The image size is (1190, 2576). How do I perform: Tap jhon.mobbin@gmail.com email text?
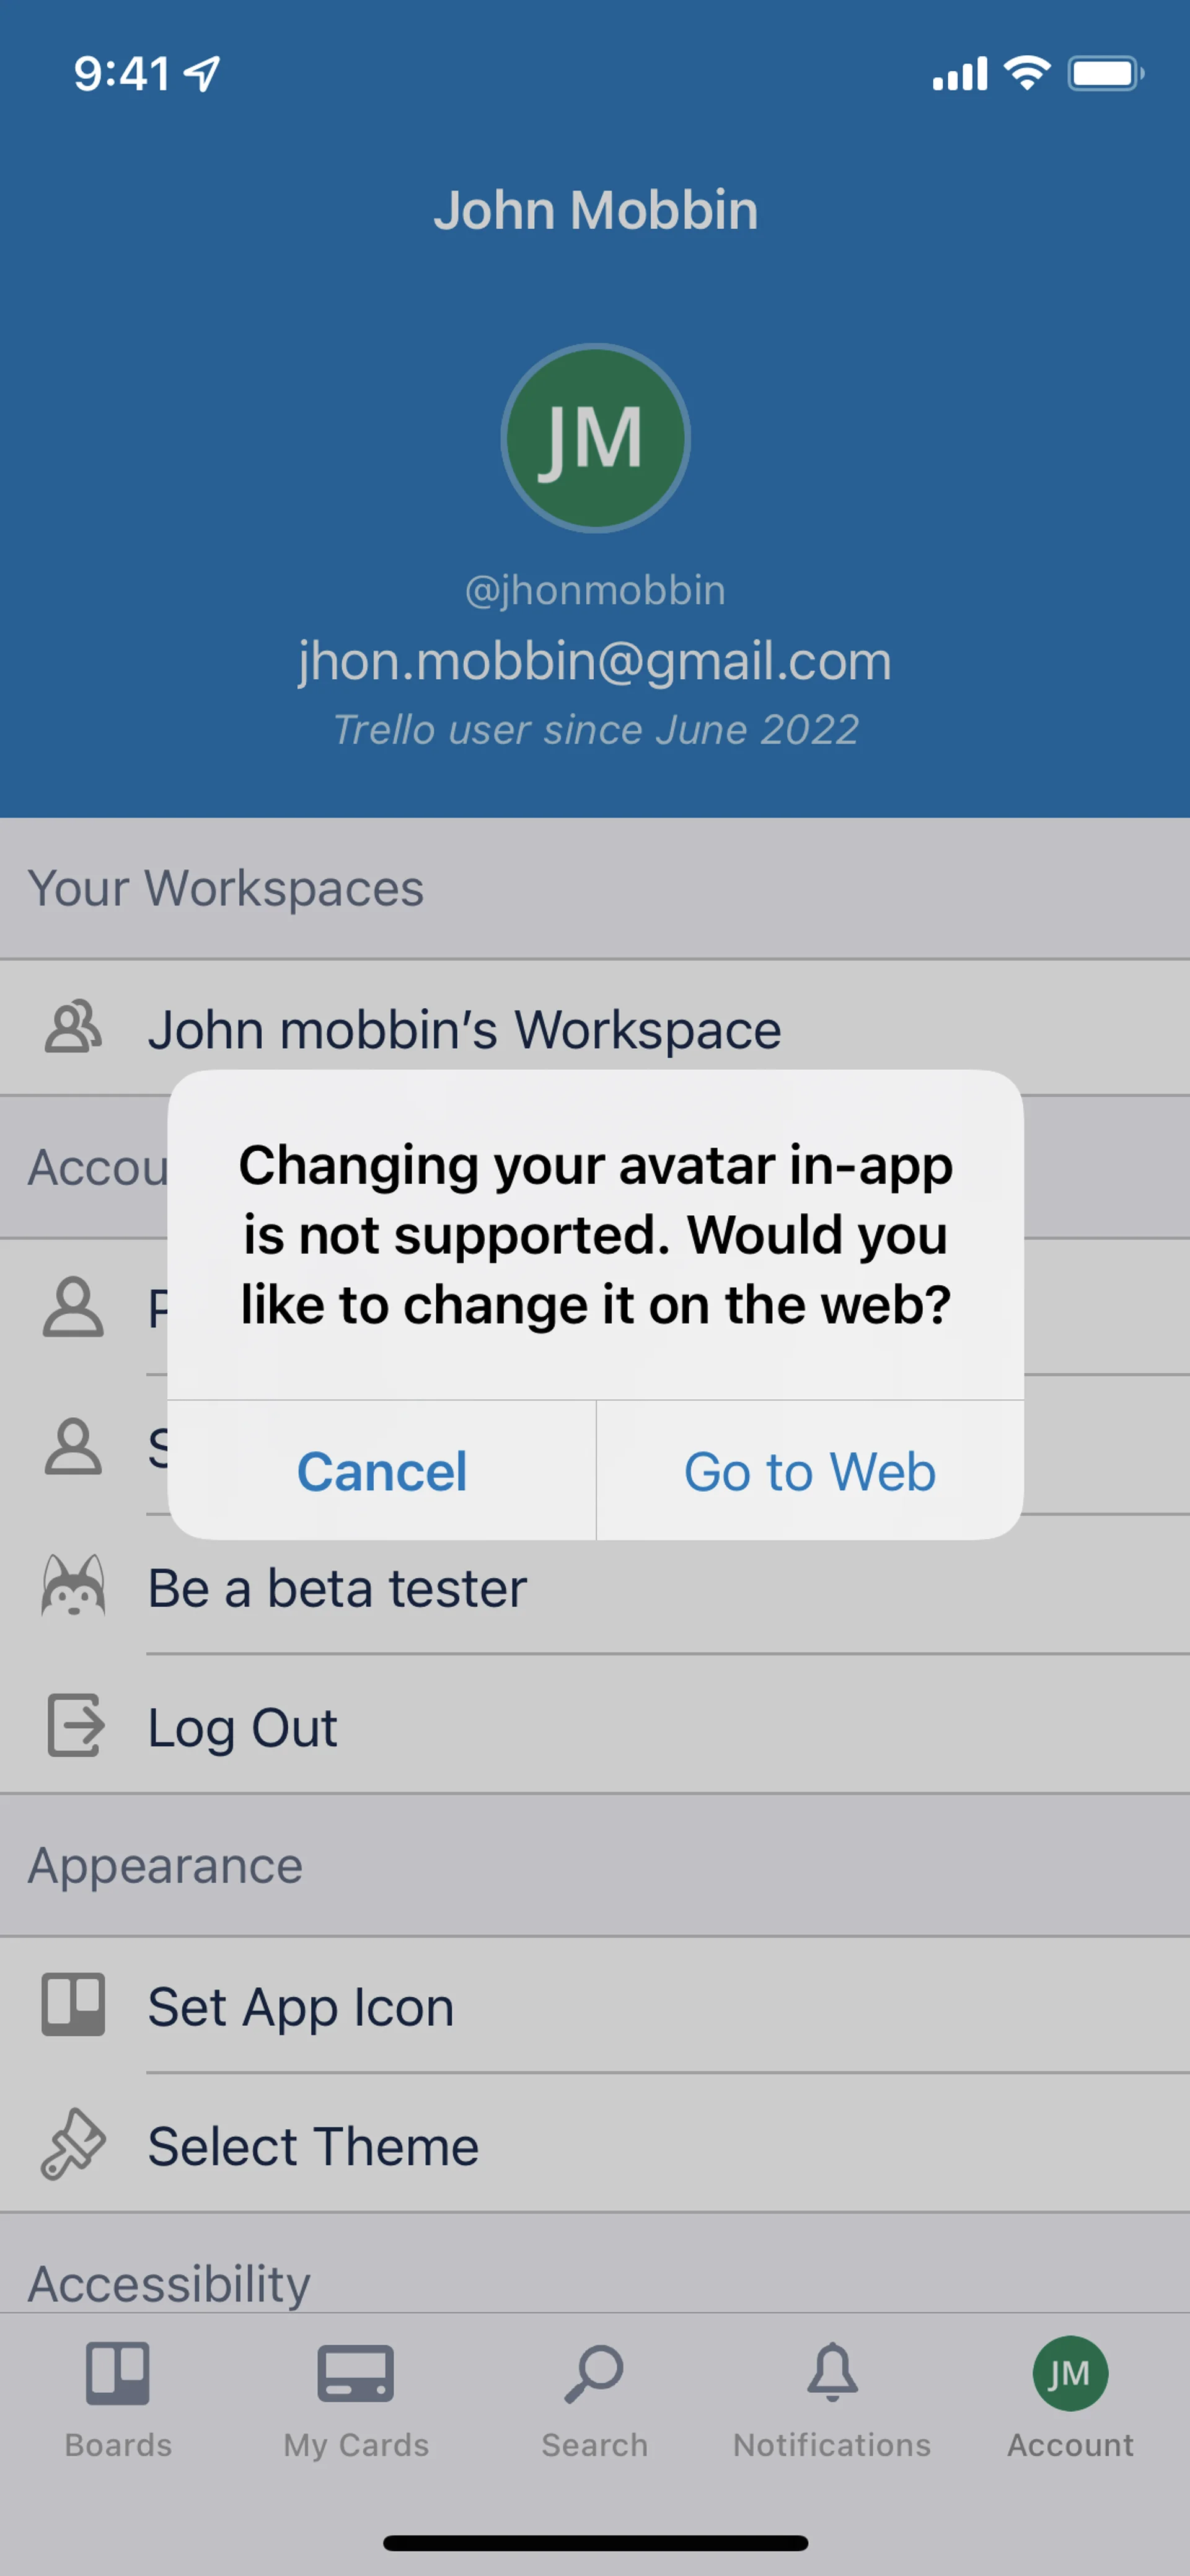[595, 661]
